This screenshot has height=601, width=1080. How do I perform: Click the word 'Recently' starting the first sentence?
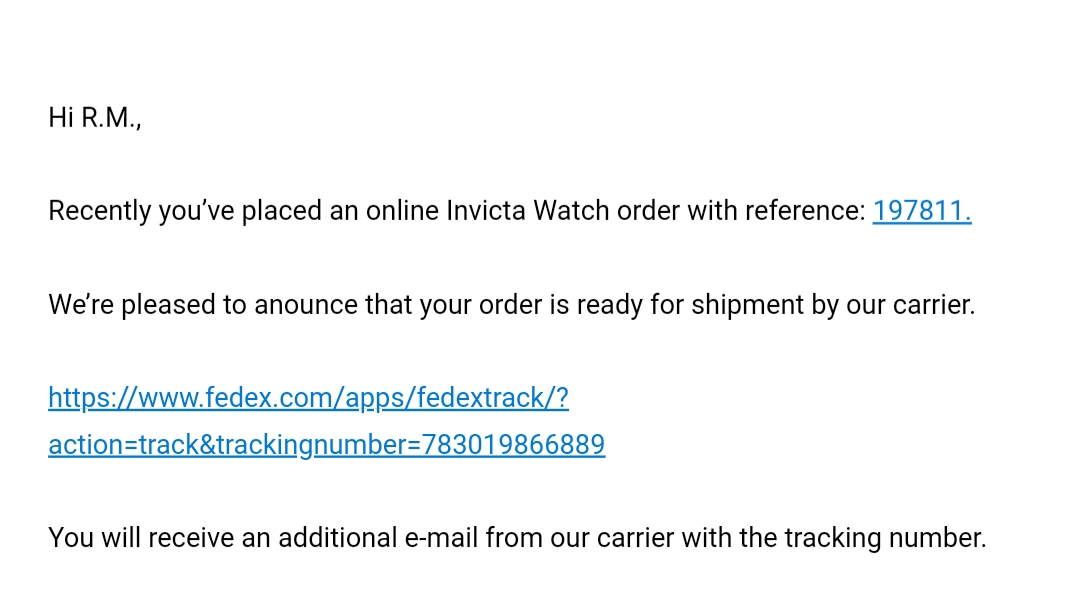[x=100, y=211]
